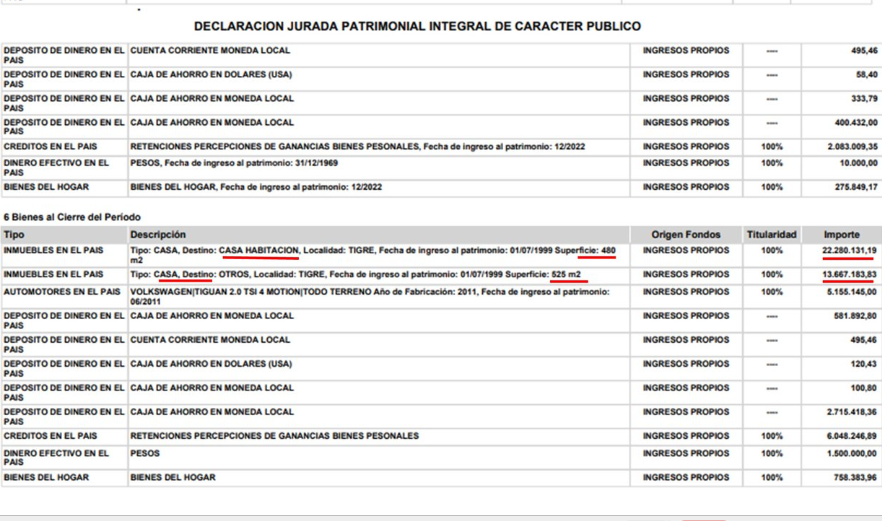This screenshot has width=882, height=521.
Task: Select the amount 1.500.000,00
Action: pyautogui.click(x=852, y=453)
